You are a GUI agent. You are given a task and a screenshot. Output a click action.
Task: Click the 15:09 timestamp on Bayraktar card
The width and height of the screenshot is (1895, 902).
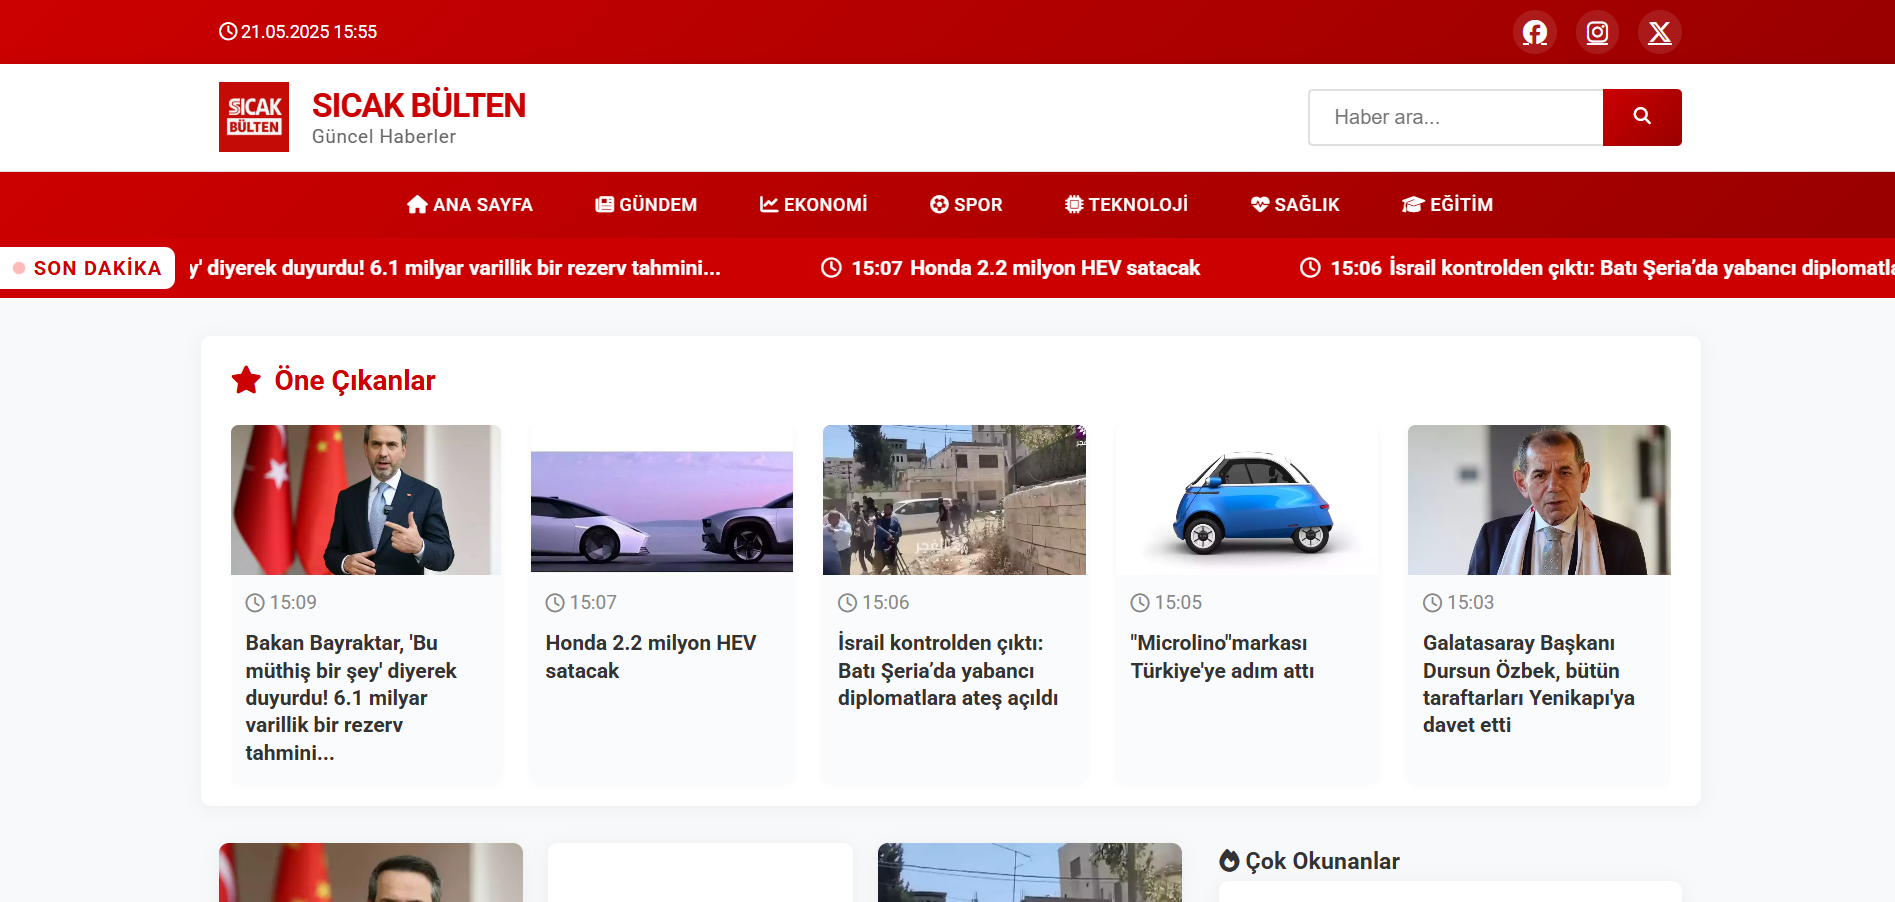coord(281,603)
